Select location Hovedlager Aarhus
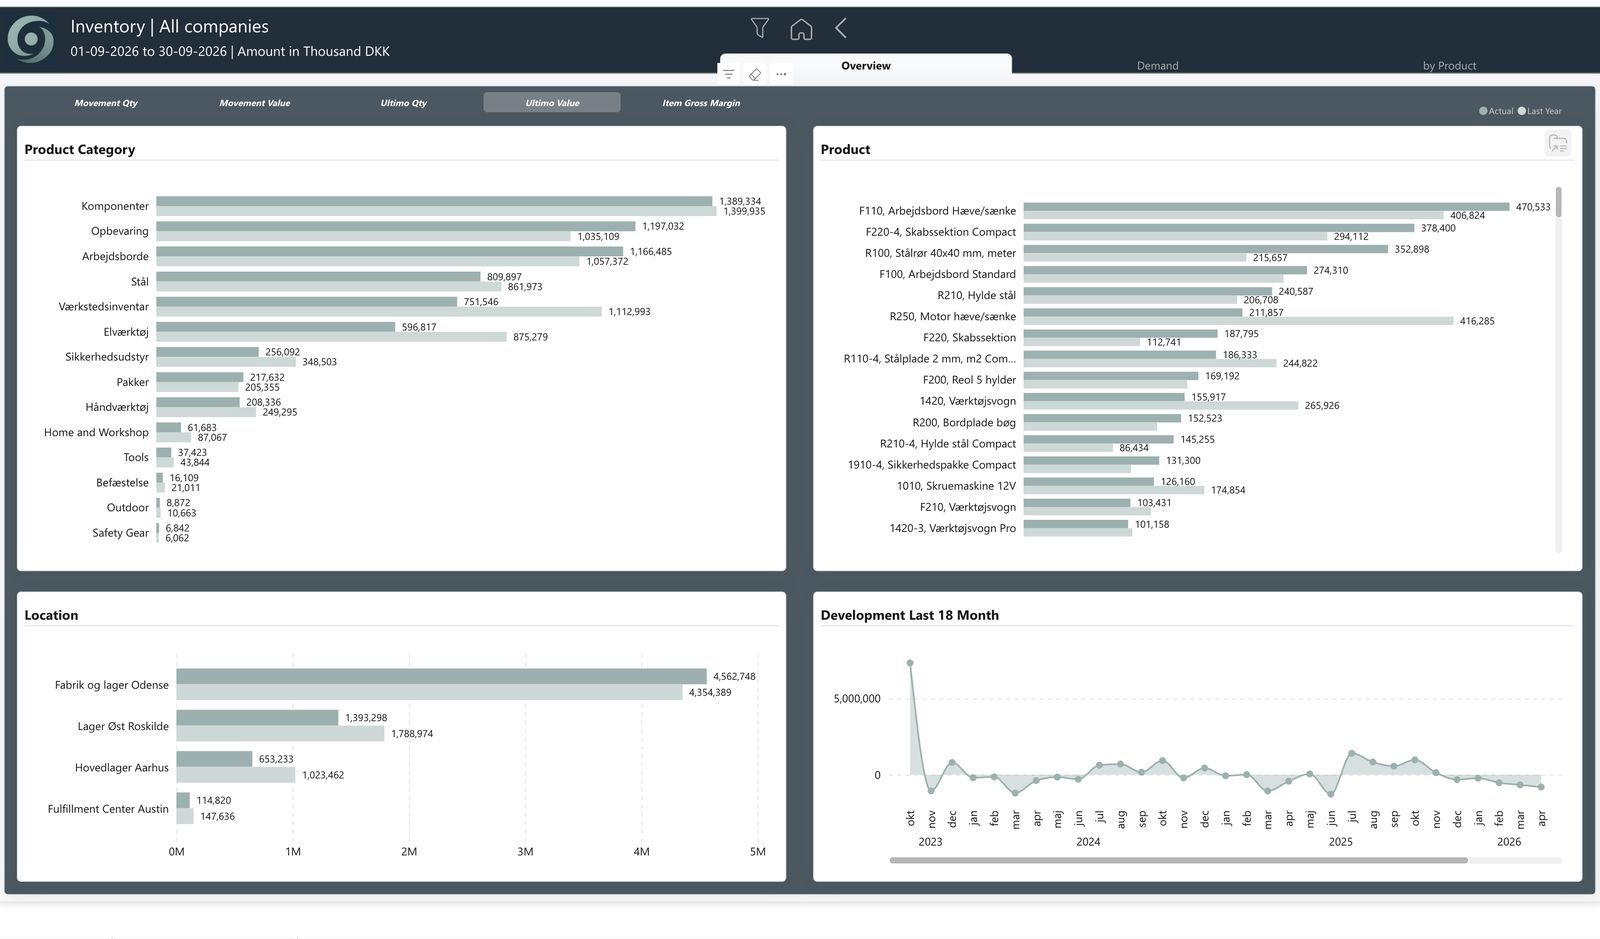 [122, 768]
